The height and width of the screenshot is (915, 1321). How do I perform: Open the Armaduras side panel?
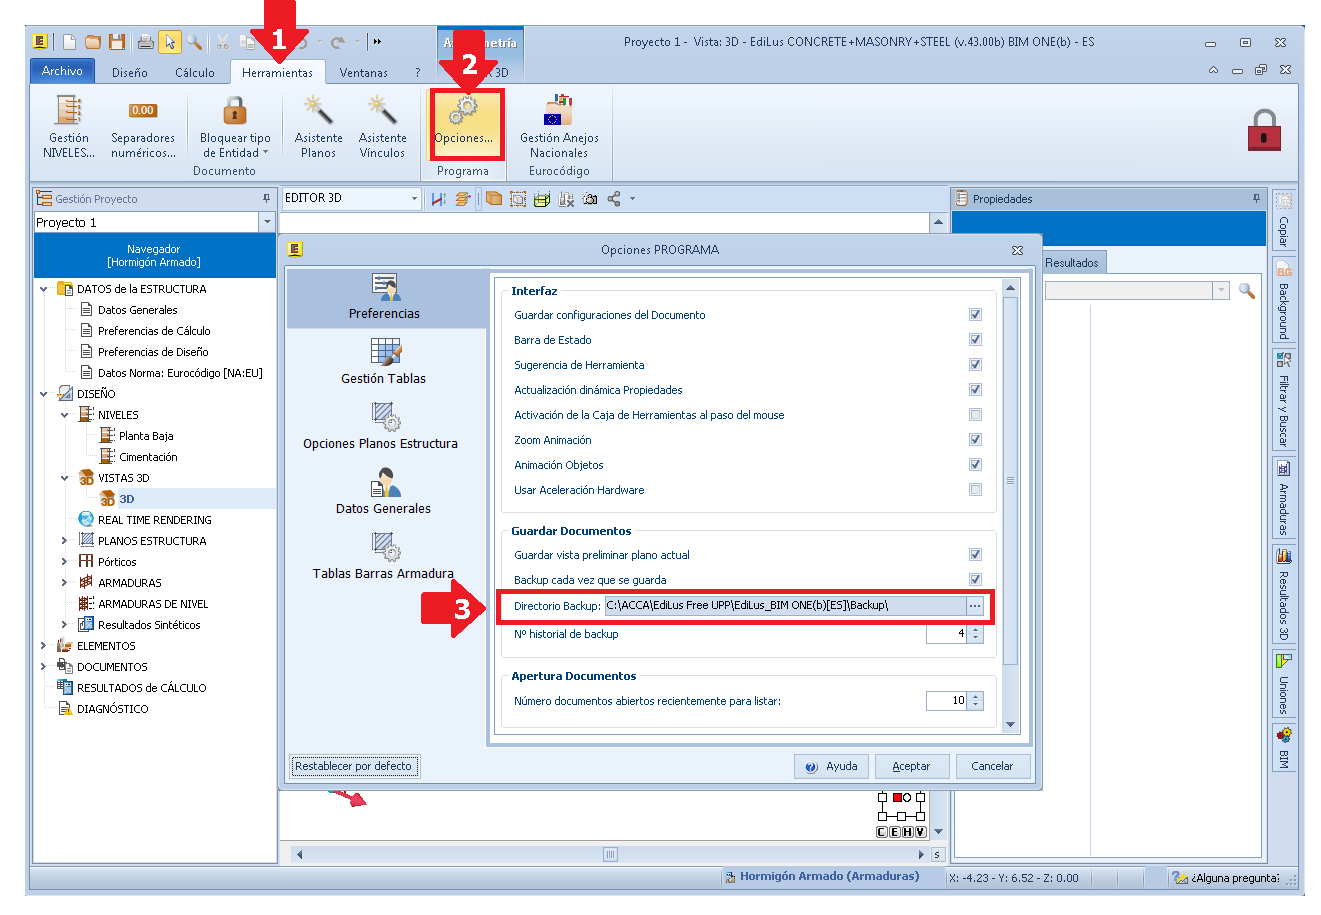point(1283,497)
